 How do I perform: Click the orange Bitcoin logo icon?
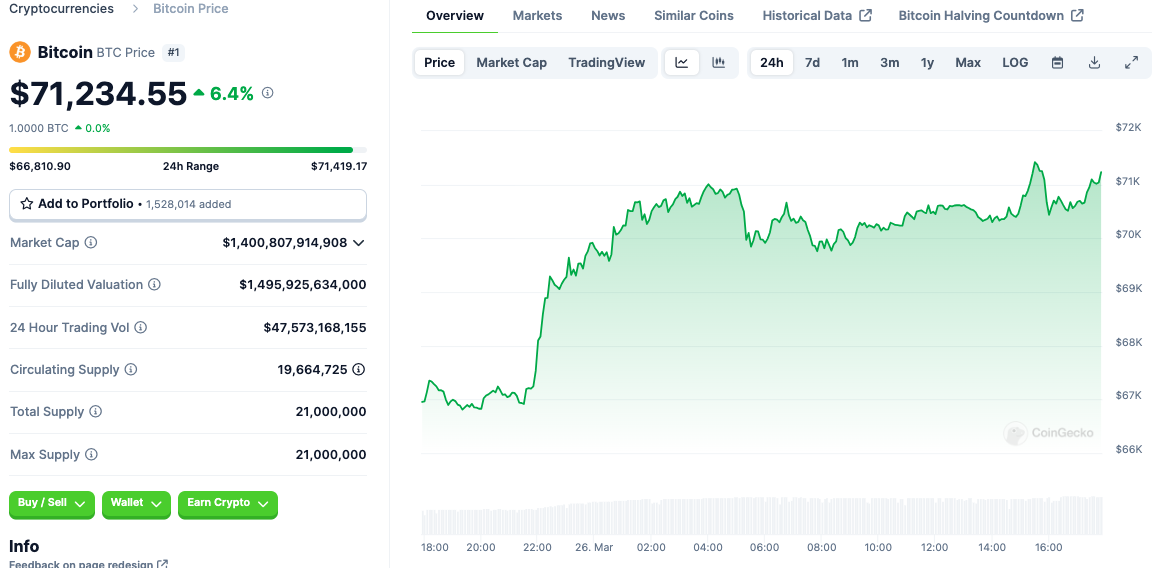click(x=19, y=52)
